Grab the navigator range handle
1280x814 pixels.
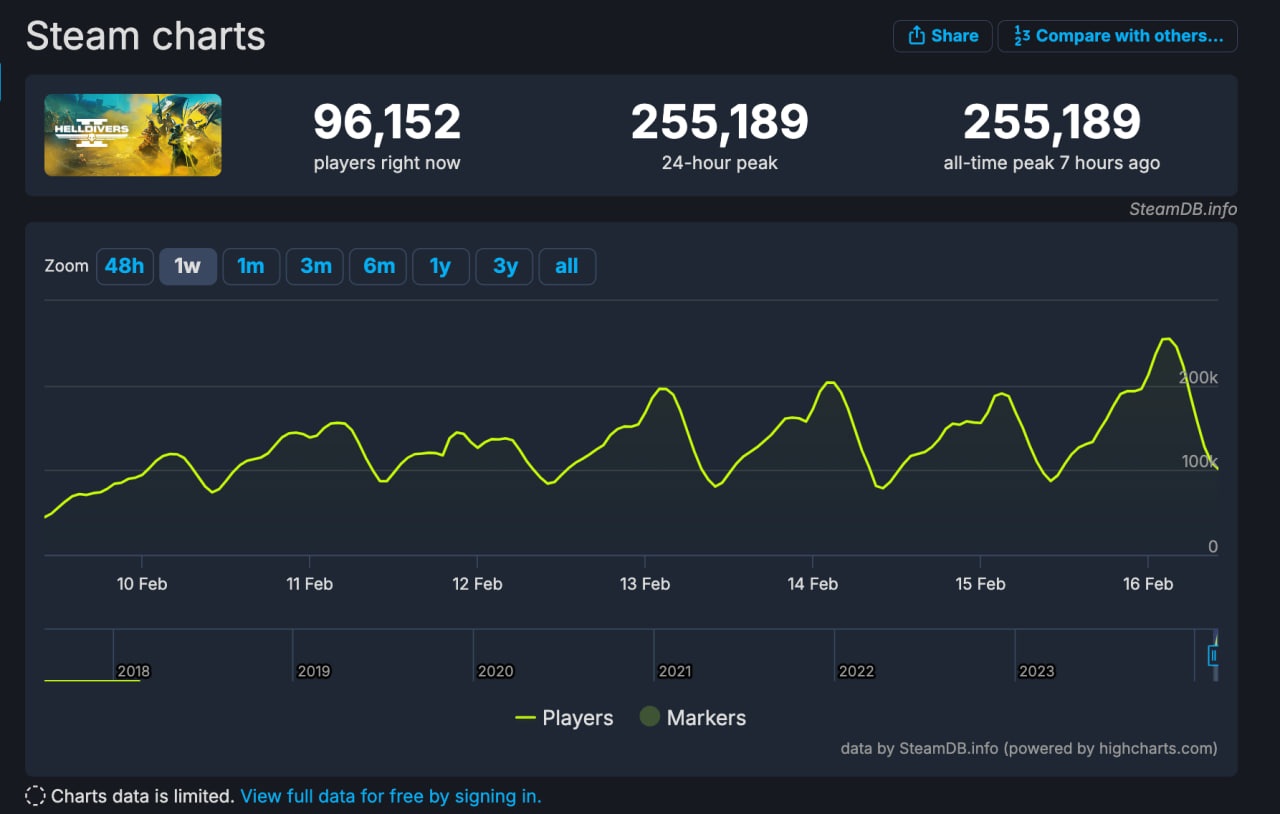pos(1213,655)
